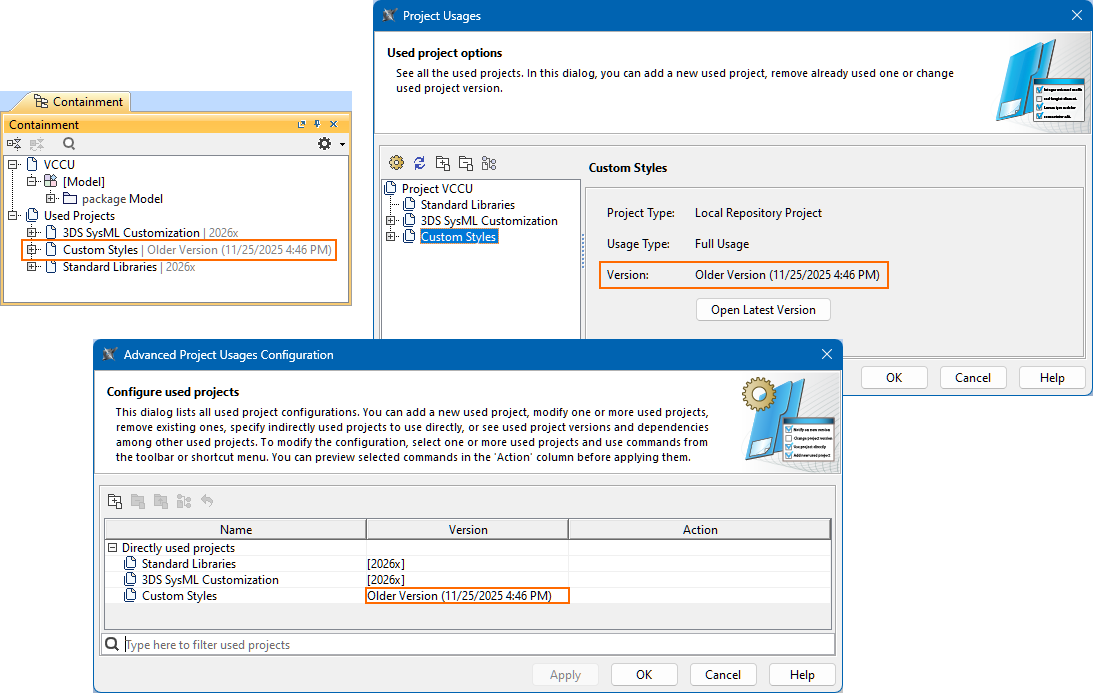
Task: Click the remove used project icon with minus
Action: pyautogui.click(x=465, y=163)
